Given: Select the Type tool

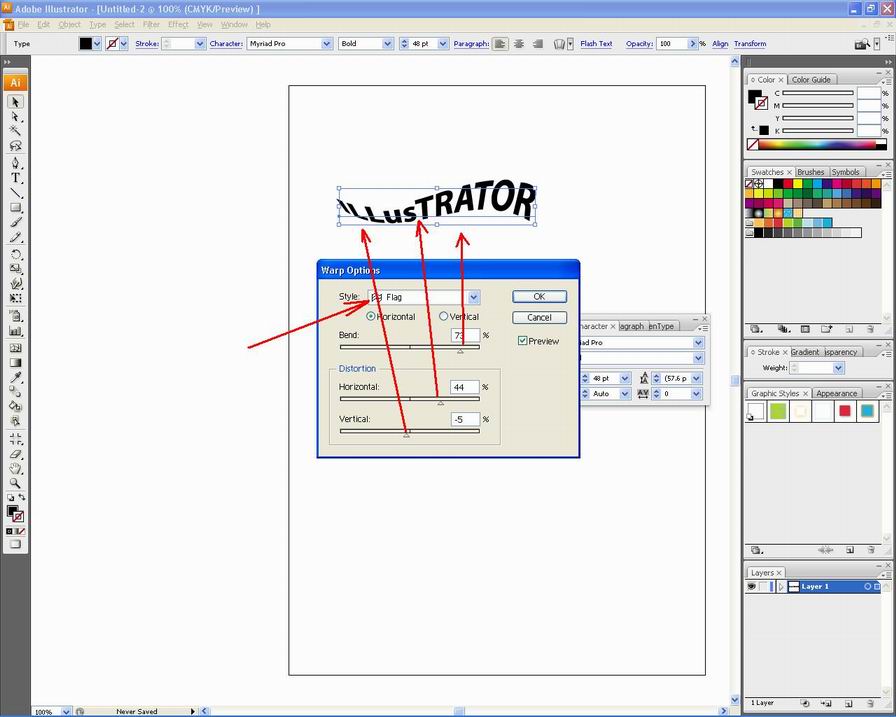Looking at the screenshot, I should pos(15,178).
